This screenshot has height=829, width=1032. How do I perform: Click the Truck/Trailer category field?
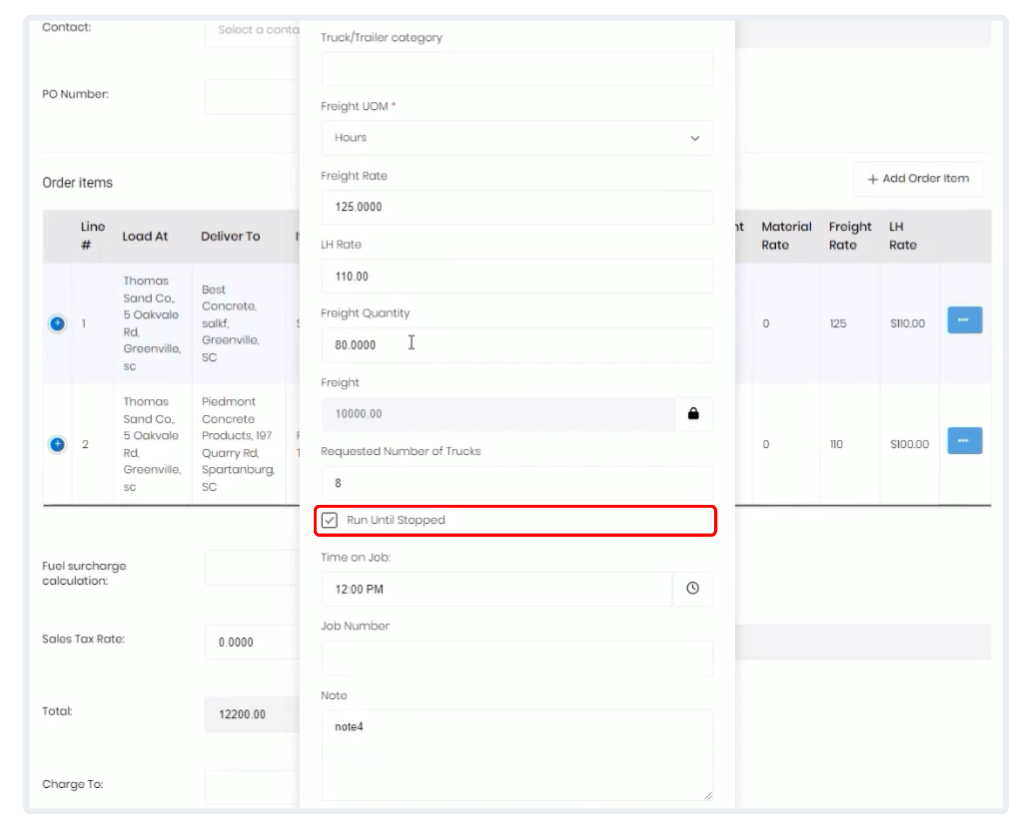tap(516, 69)
